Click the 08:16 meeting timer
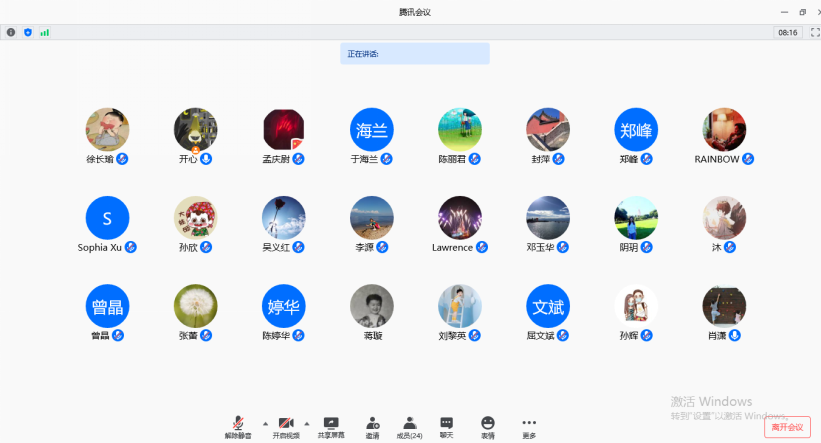This screenshot has width=821, height=443. coord(787,32)
